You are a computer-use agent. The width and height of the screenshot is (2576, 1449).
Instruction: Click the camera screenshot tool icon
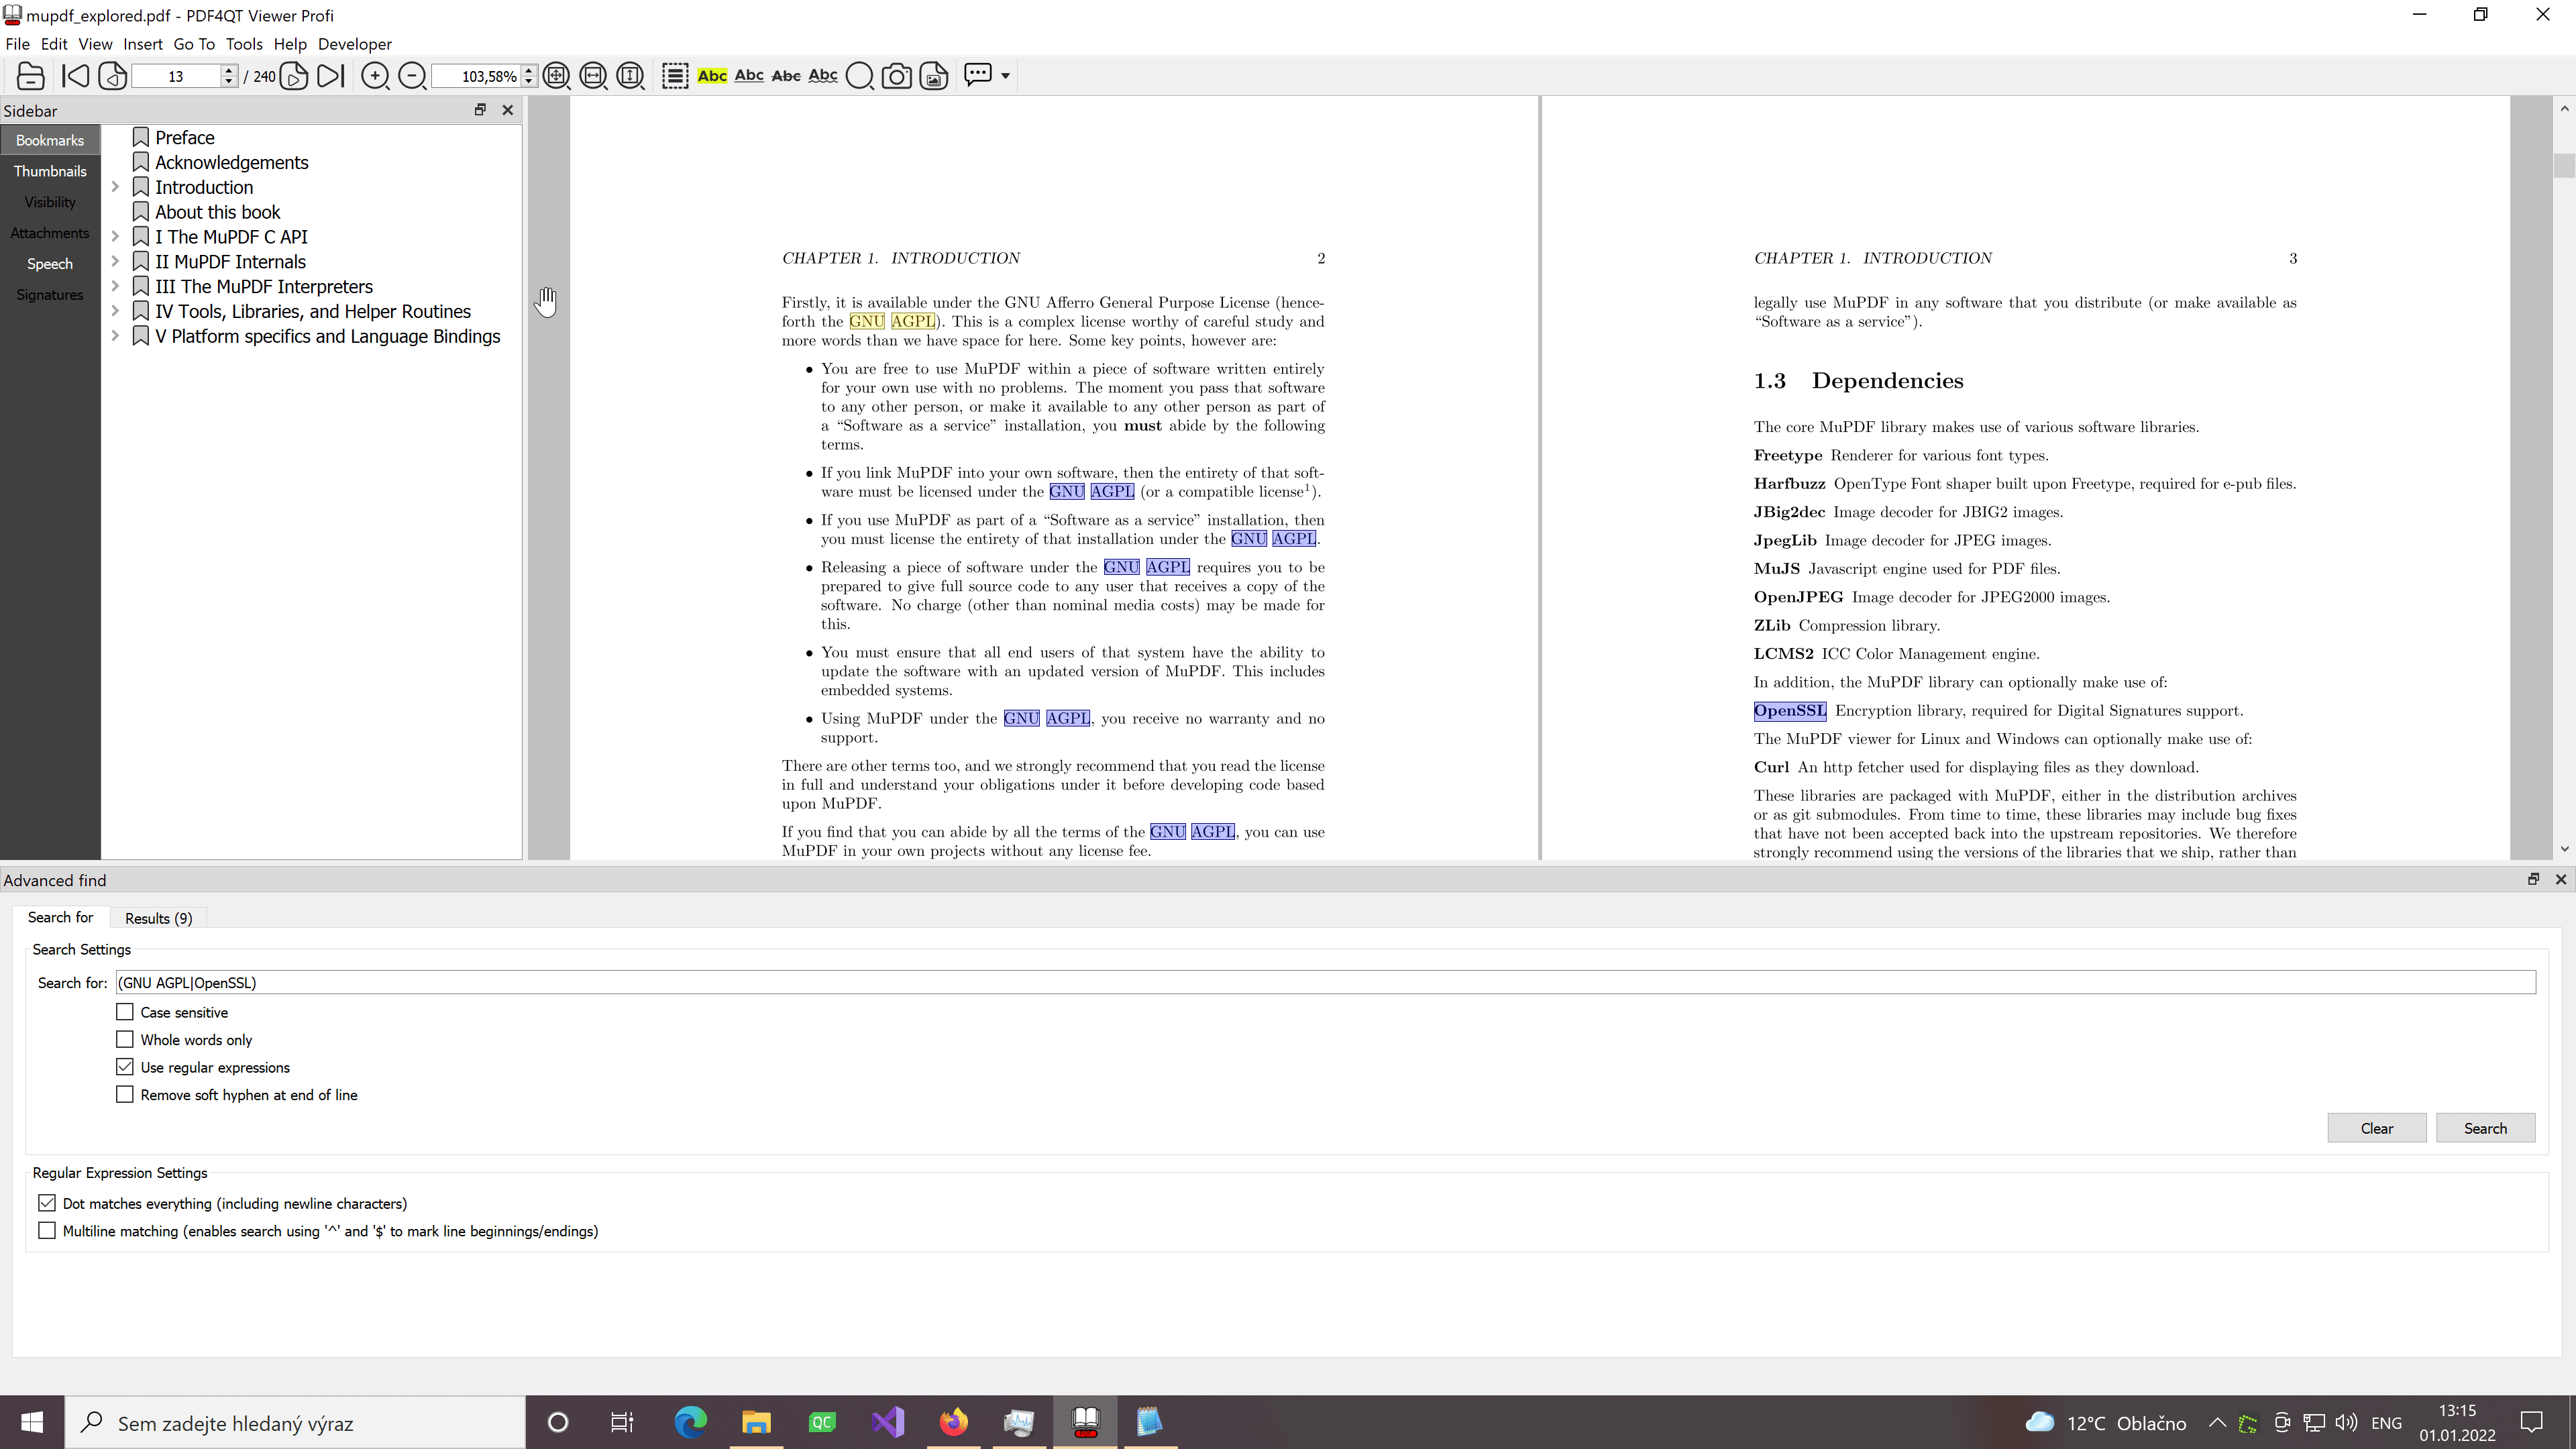coord(896,76)
